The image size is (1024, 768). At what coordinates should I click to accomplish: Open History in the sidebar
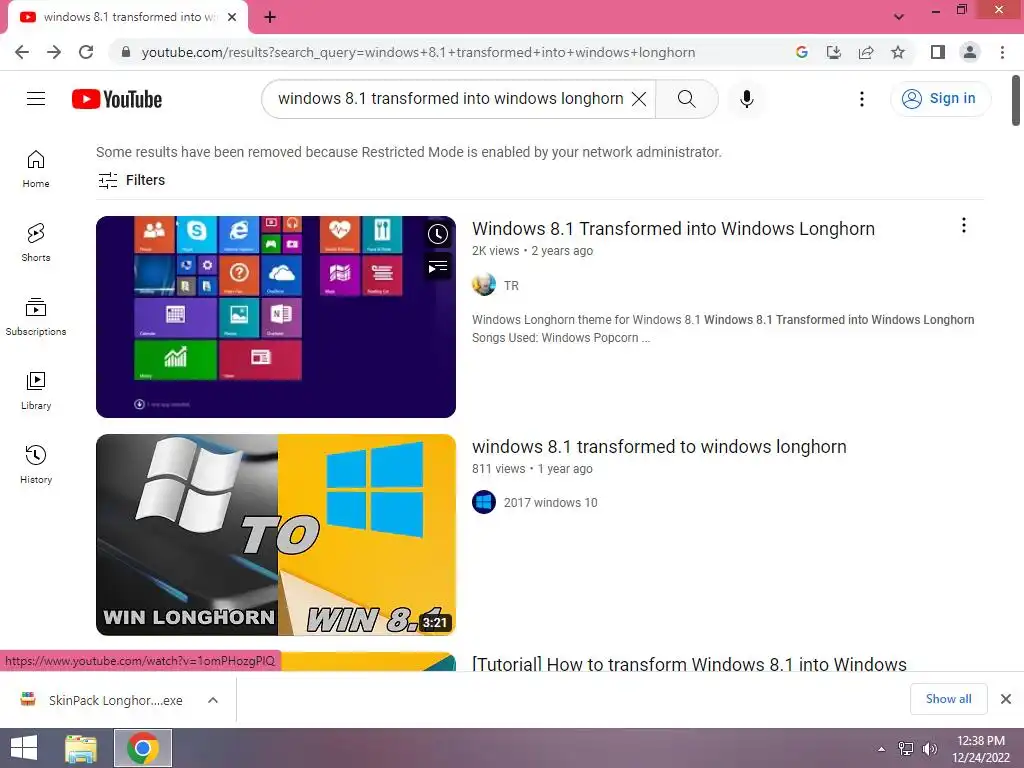(36, 464)
